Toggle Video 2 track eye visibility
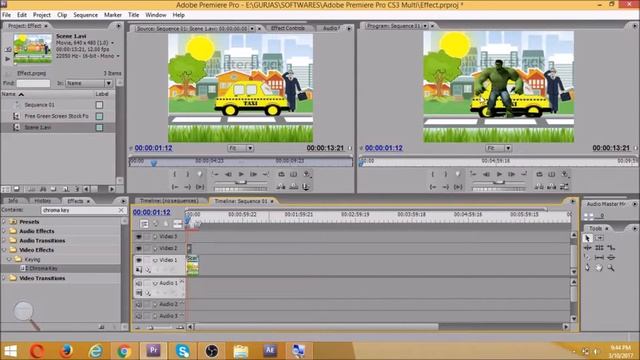The width and height of the screenshot is (640, 360). 139,248
